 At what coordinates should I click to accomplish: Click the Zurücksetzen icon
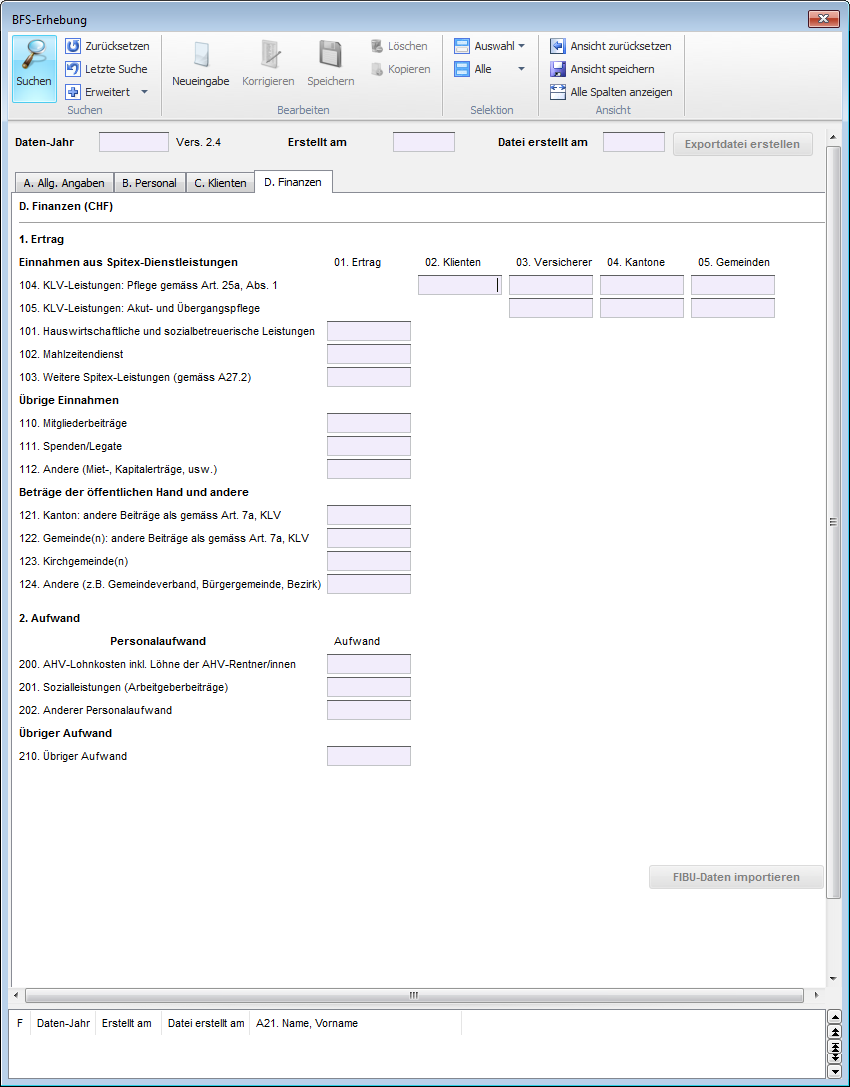[73, 46]
